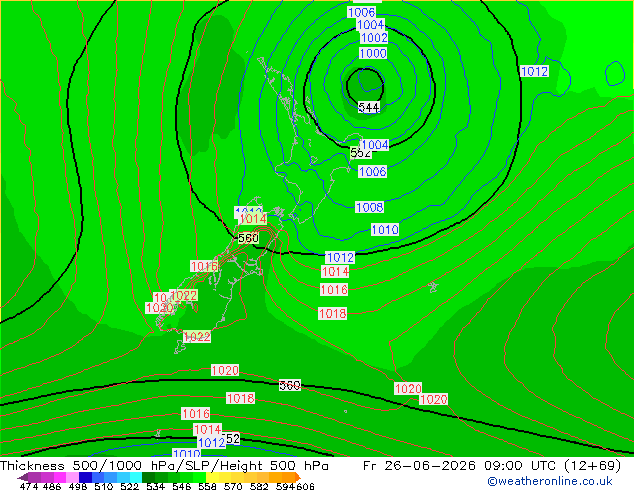This screenshot has height=490, width=634.
Task: Click the magenta 486 legend color block
Action: (60, 477)
